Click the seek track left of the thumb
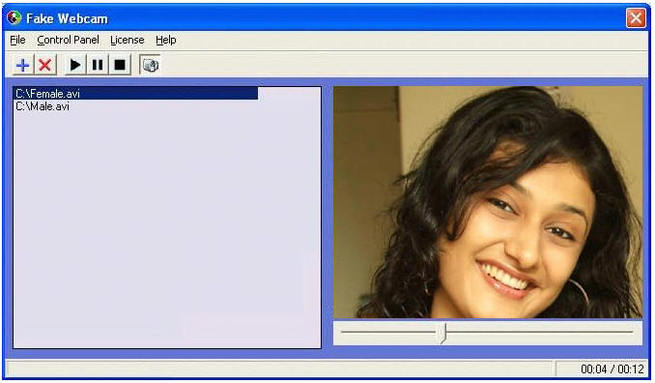The width and height of the screenshot is (655, 383). [x=390, y=332]
